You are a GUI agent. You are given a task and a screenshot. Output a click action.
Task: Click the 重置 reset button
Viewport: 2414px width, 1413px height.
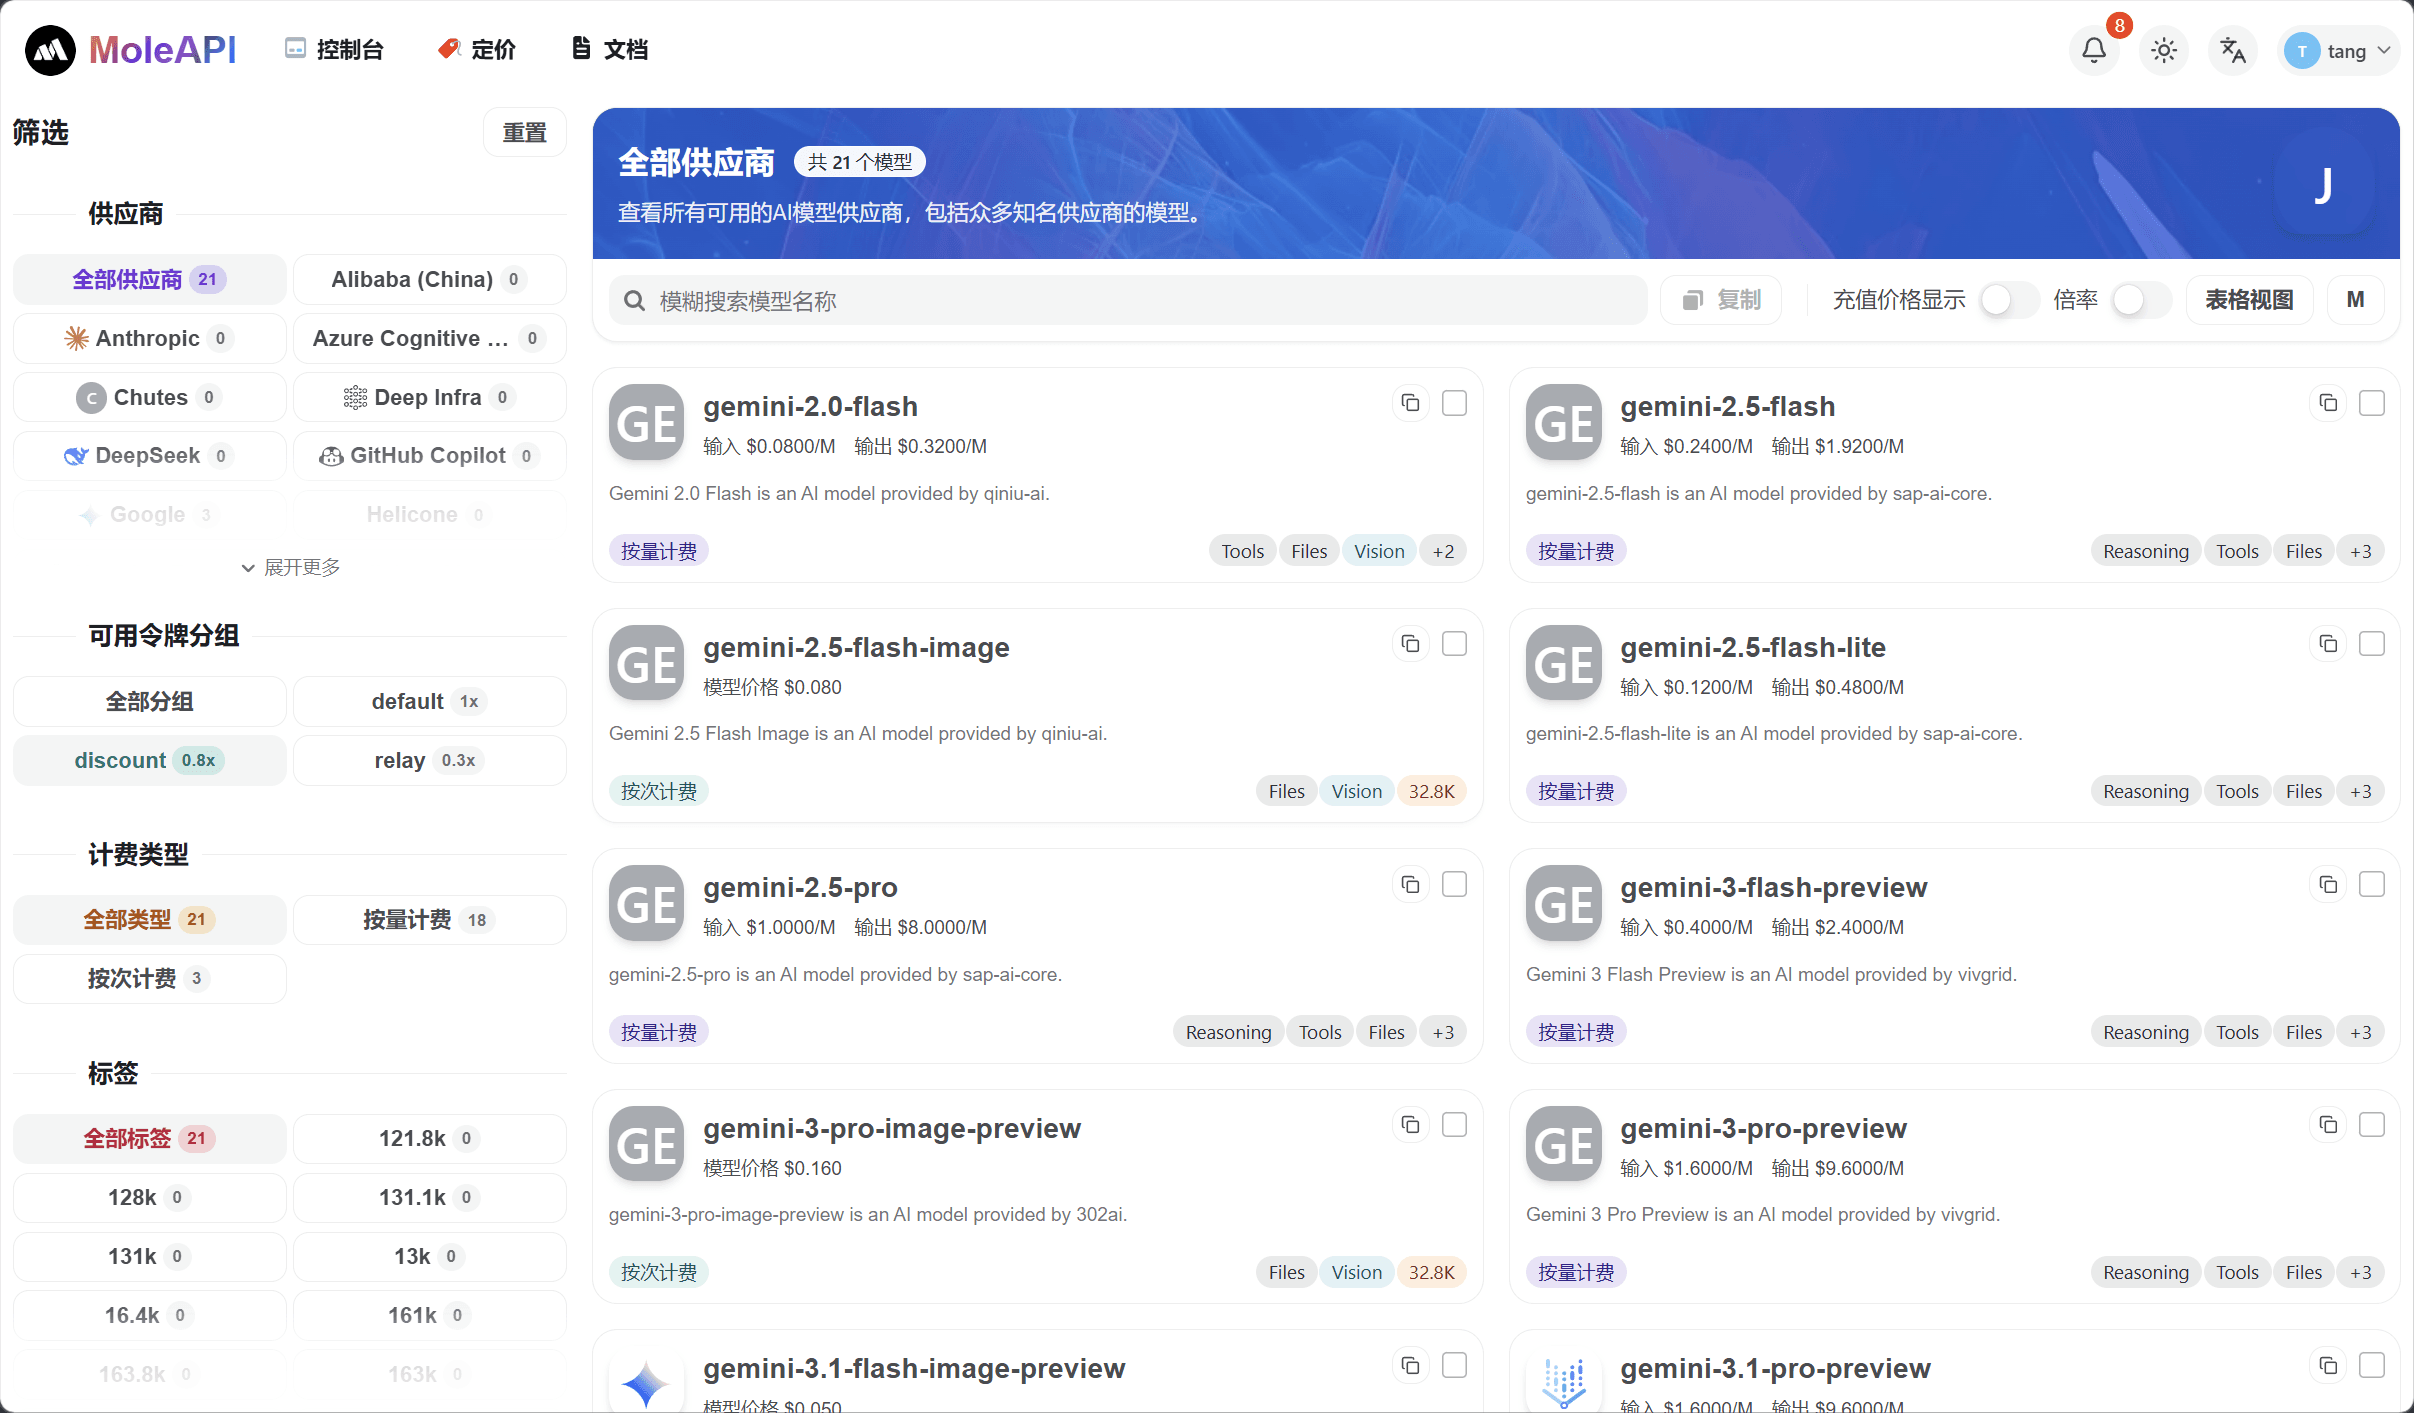pos(524,131)
